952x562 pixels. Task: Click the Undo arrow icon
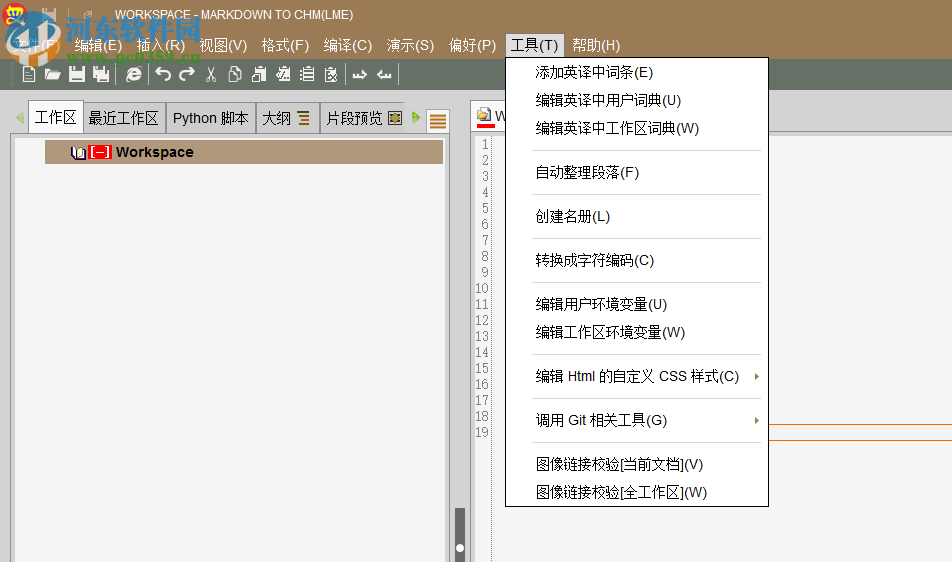tap(163, 74)
